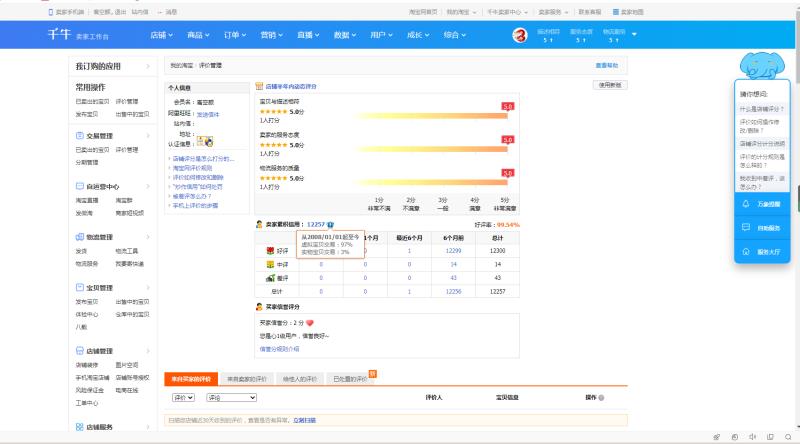Open the first 评价 filter select box
This screenshot has height=444, width=800.
[183, 398]
